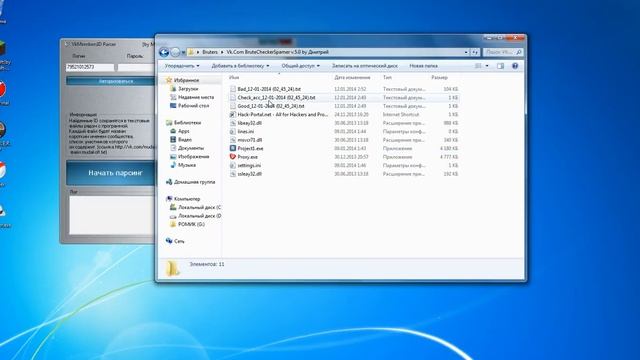Click the Explorer search box
The width and height of the screenshot is (640, 360).
(502, 52)
